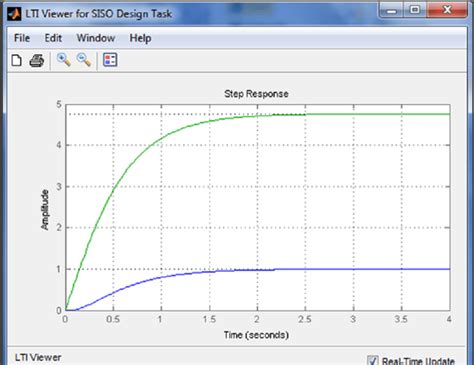Click the Step Response plot title

point(256,94)
